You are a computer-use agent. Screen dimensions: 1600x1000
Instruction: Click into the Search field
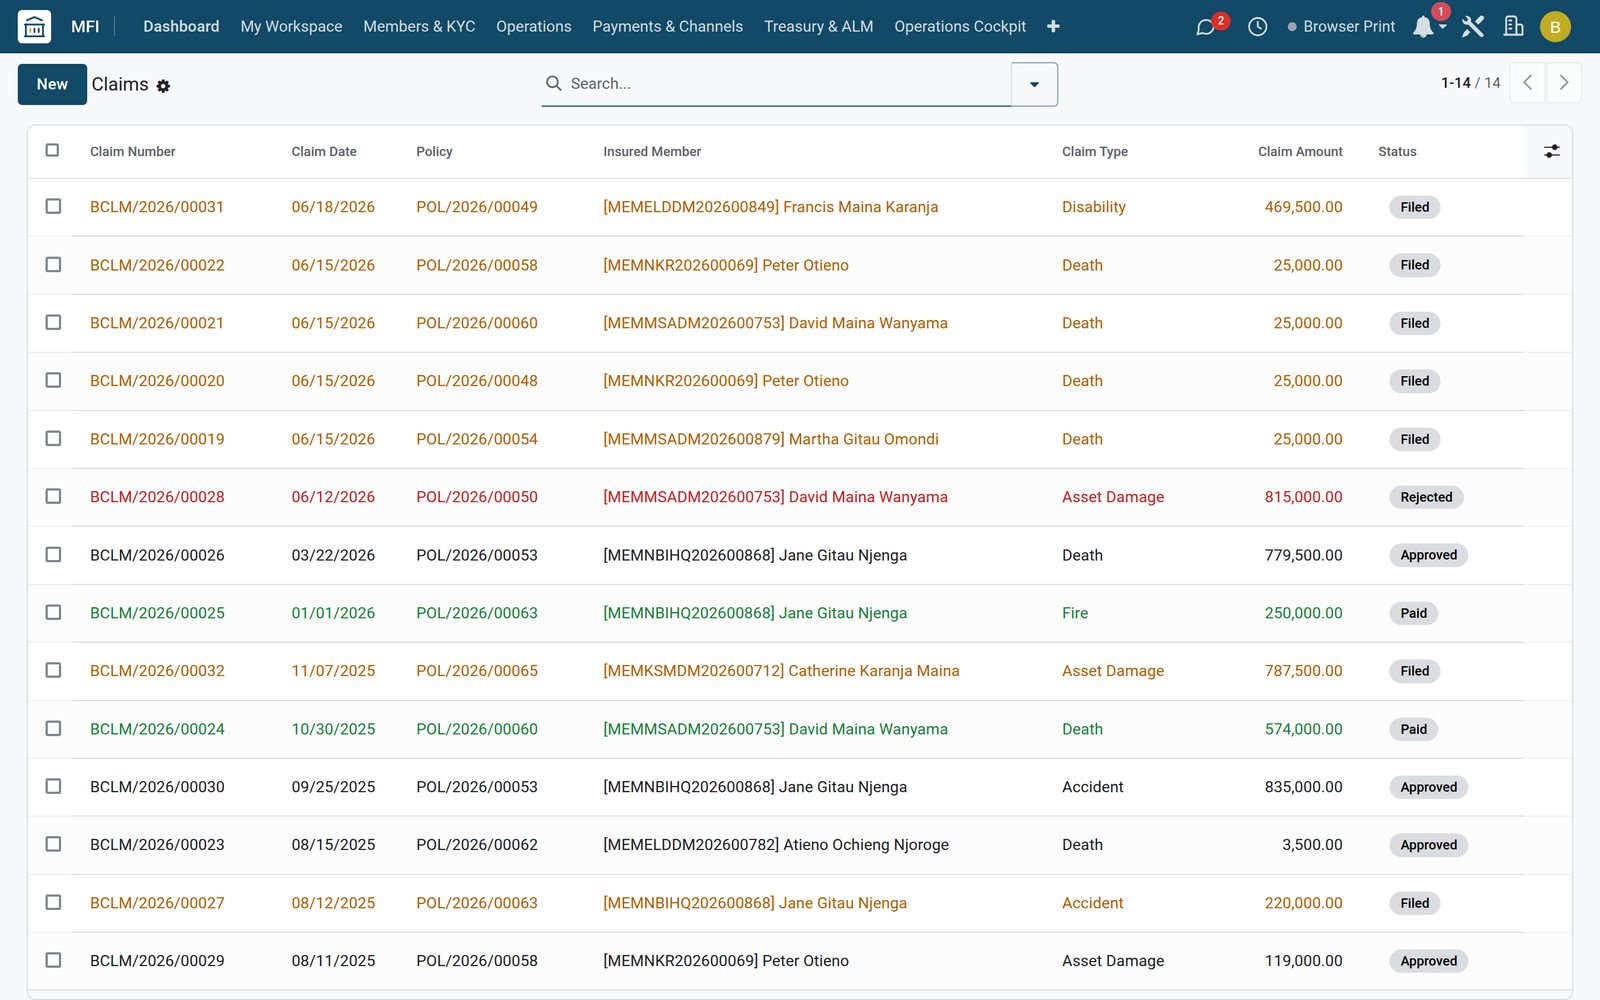click(x=777, y=84)
